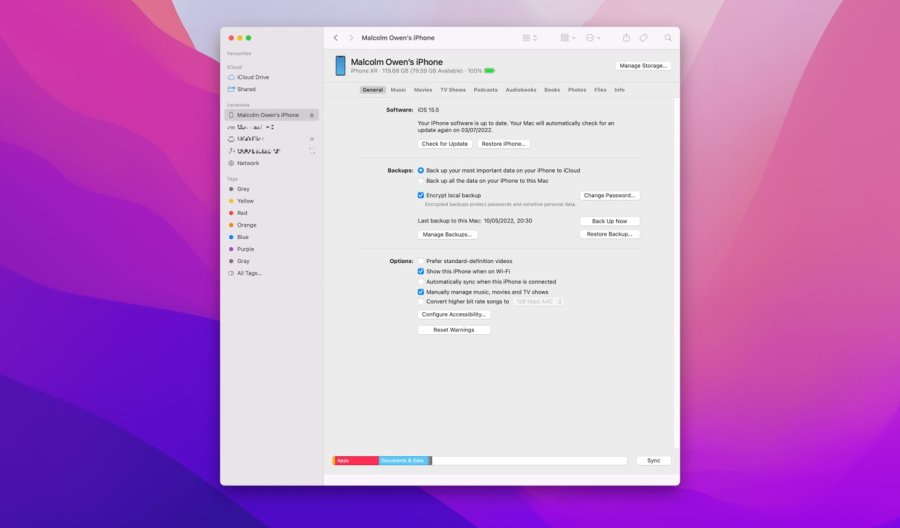This screenshot has width=900, height=528.
Task: Enable Convert higher bit rate songs
Action: coord(421,301)
